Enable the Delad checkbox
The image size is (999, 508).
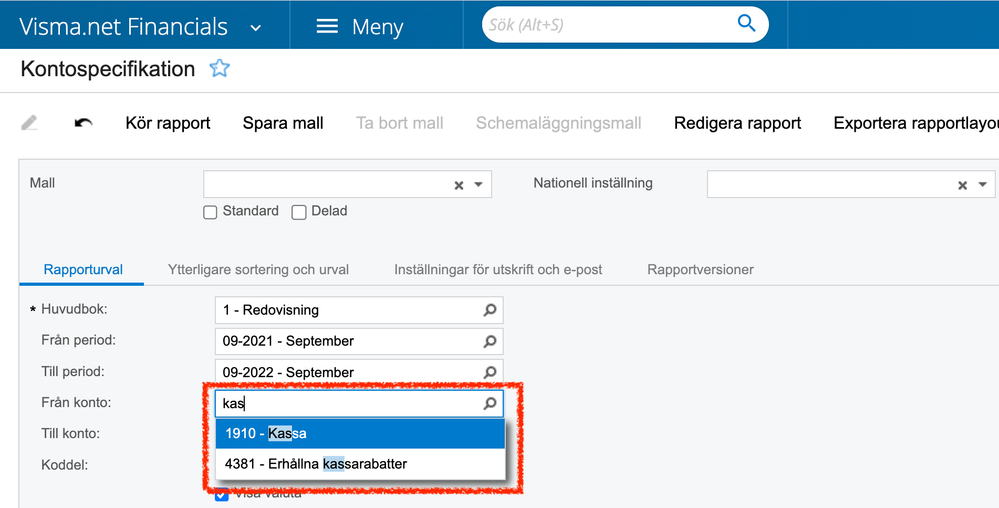(299, 212)
